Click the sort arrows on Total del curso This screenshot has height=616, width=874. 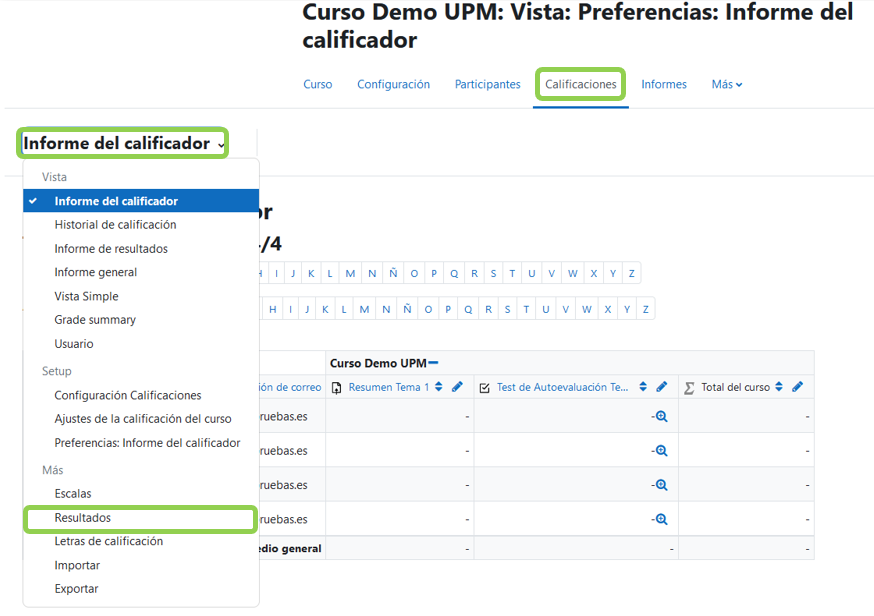779,386
